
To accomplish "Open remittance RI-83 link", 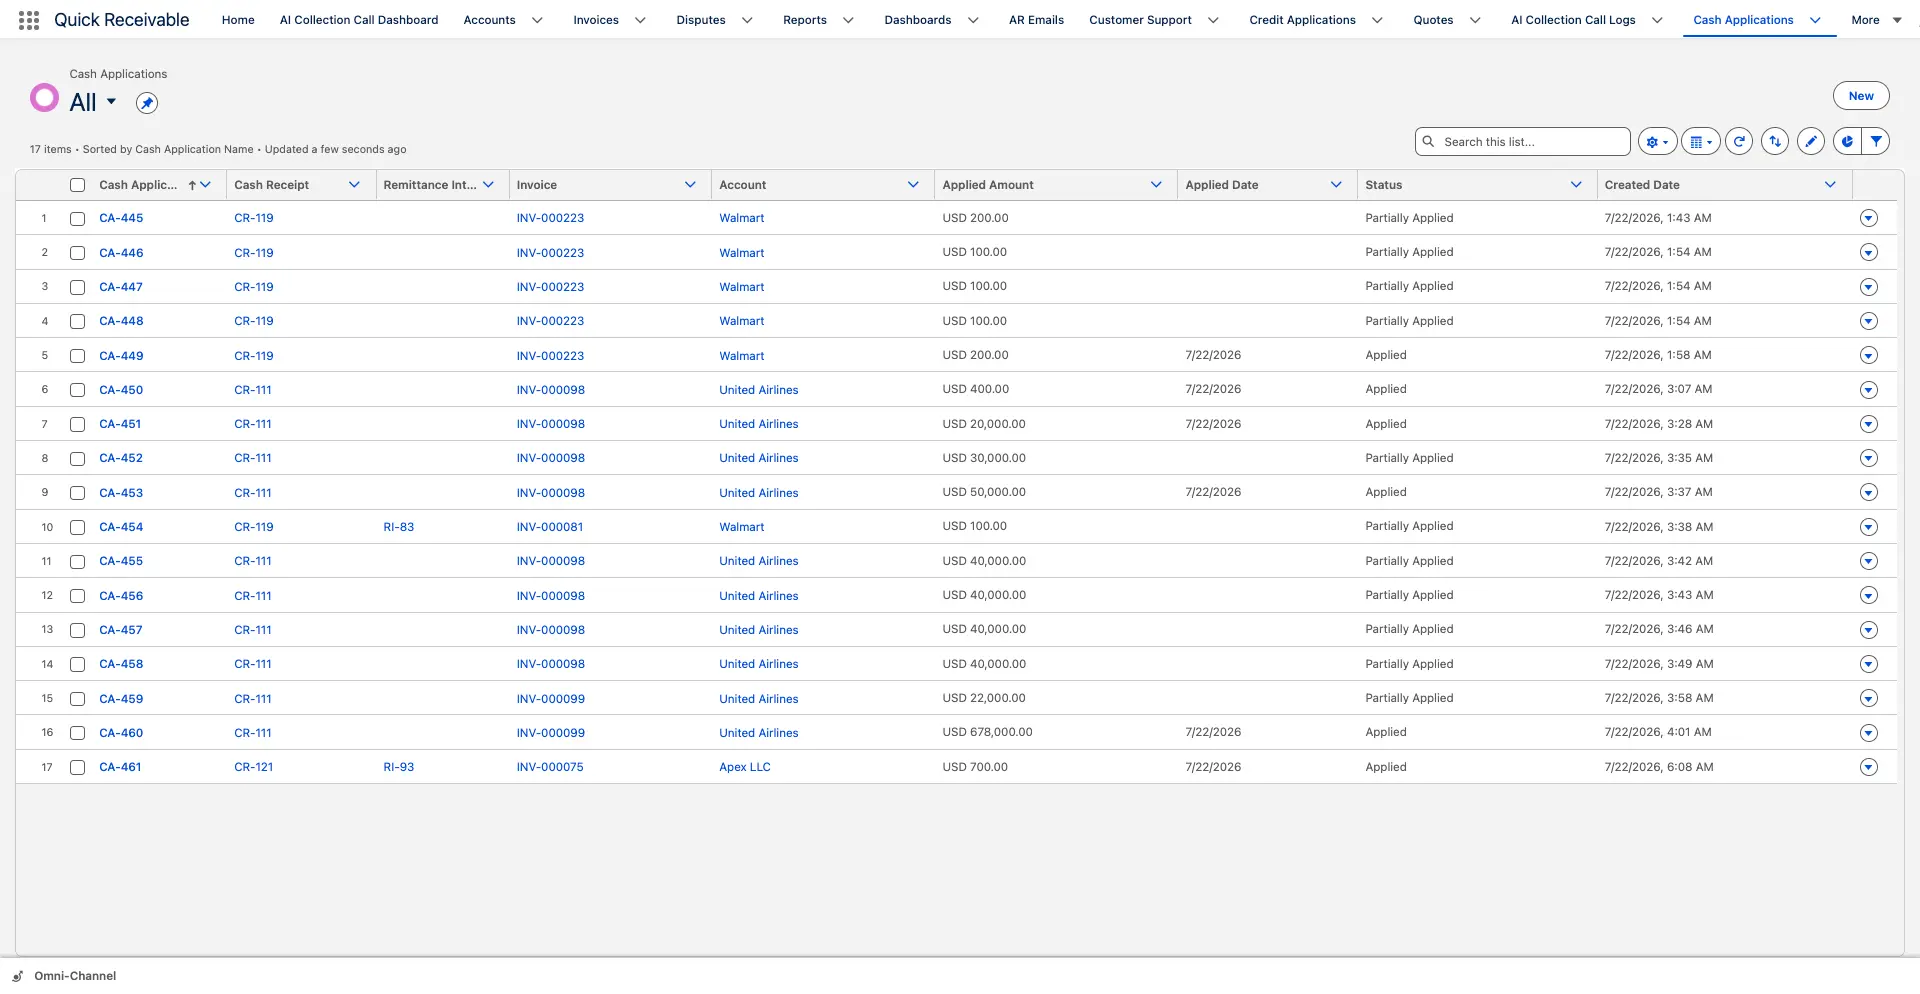I will (399, 527).
